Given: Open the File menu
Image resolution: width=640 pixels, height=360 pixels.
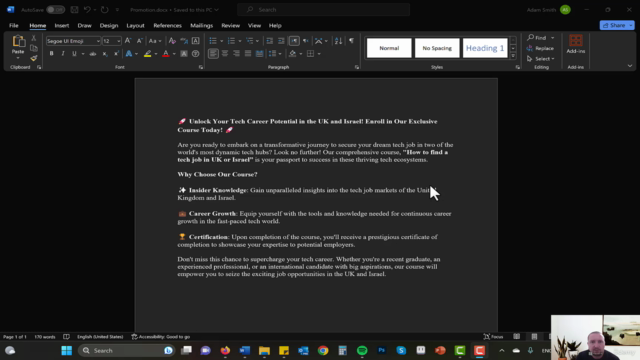Looking at the screenshot, I should (13, 25).
